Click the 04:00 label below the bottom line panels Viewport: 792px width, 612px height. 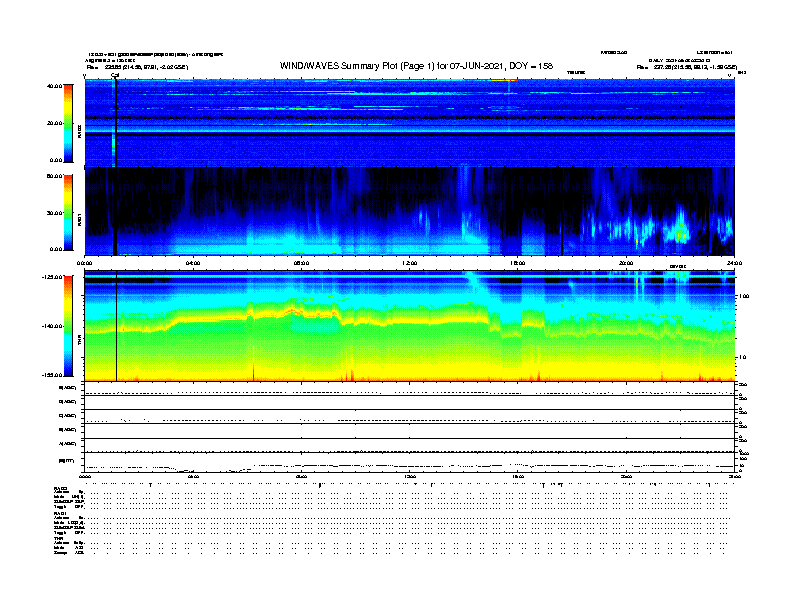click(193, 477)
